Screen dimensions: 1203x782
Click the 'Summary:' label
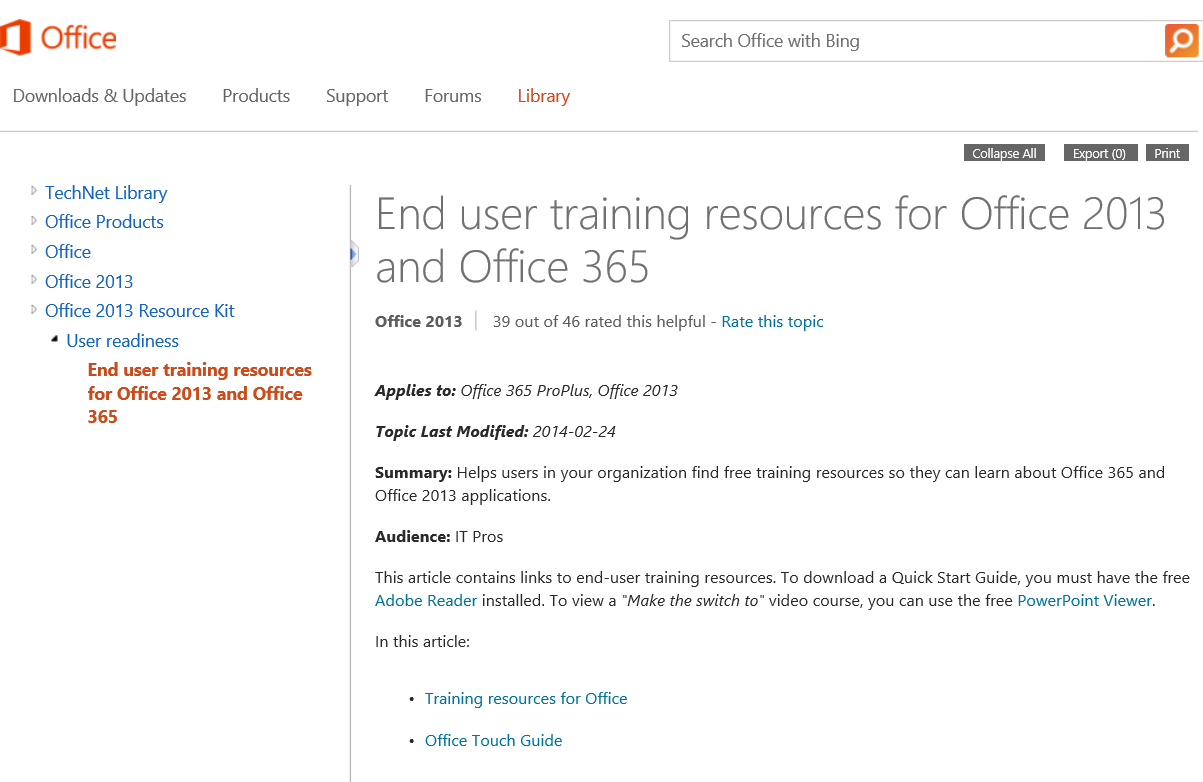click(x=414, y=473)
